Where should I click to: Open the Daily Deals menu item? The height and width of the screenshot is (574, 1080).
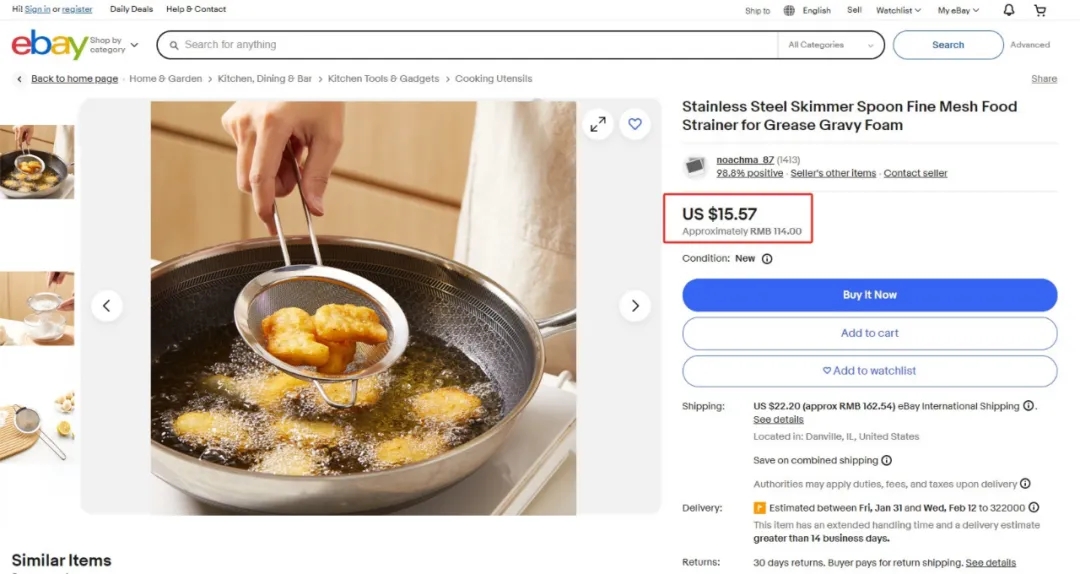point(132,10)
